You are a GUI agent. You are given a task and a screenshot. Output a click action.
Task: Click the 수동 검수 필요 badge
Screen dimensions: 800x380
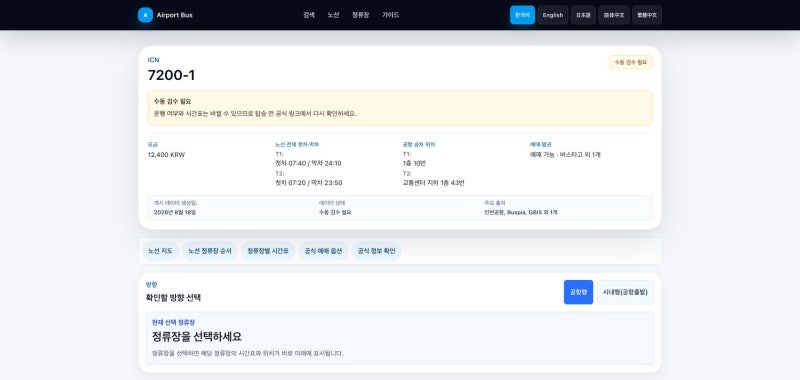pos(631,62)
